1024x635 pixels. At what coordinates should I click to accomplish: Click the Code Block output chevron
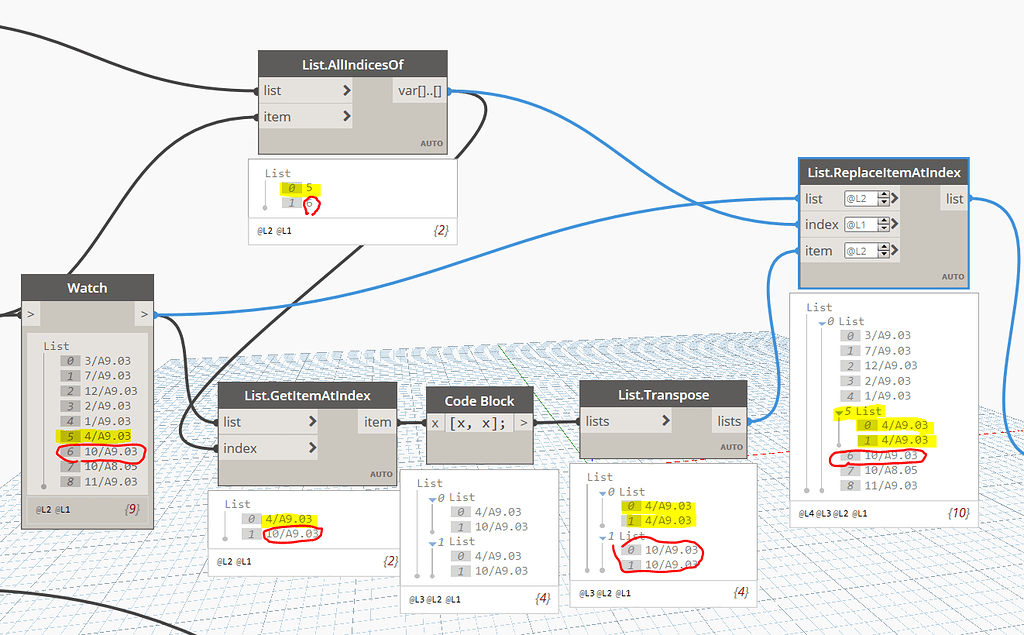point(521,421)
